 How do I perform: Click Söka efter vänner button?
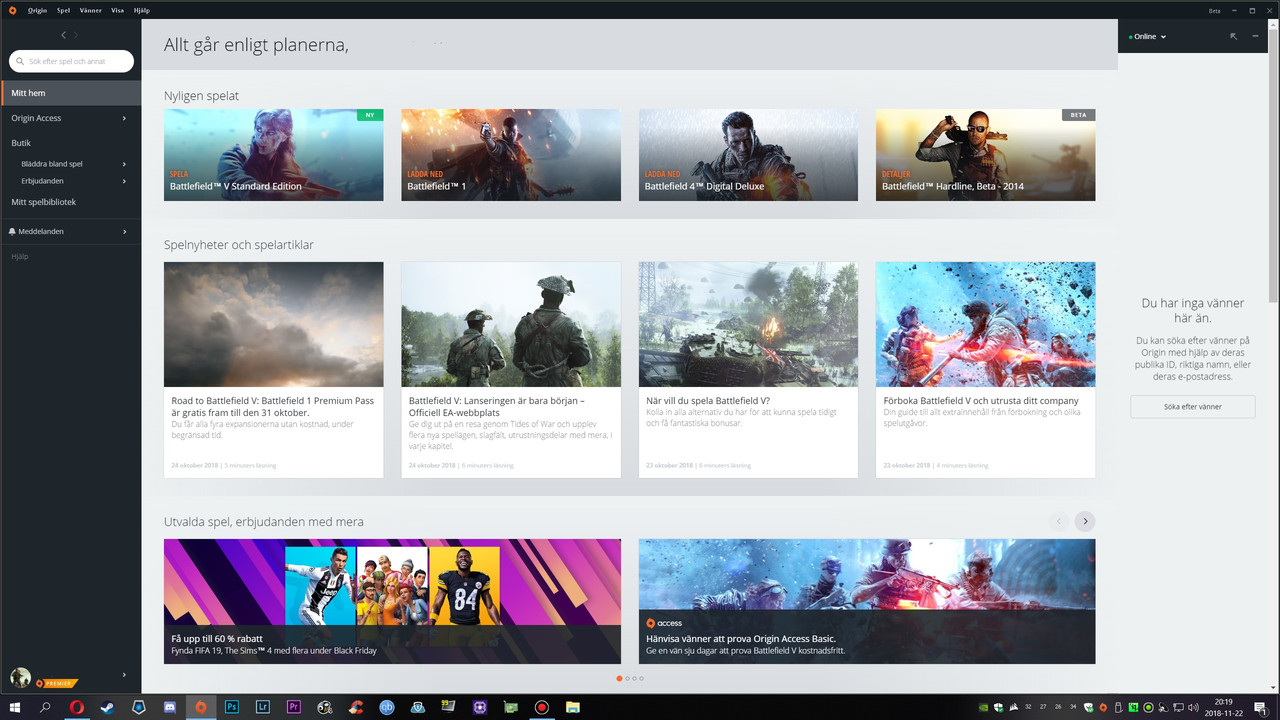point(1192,406)
